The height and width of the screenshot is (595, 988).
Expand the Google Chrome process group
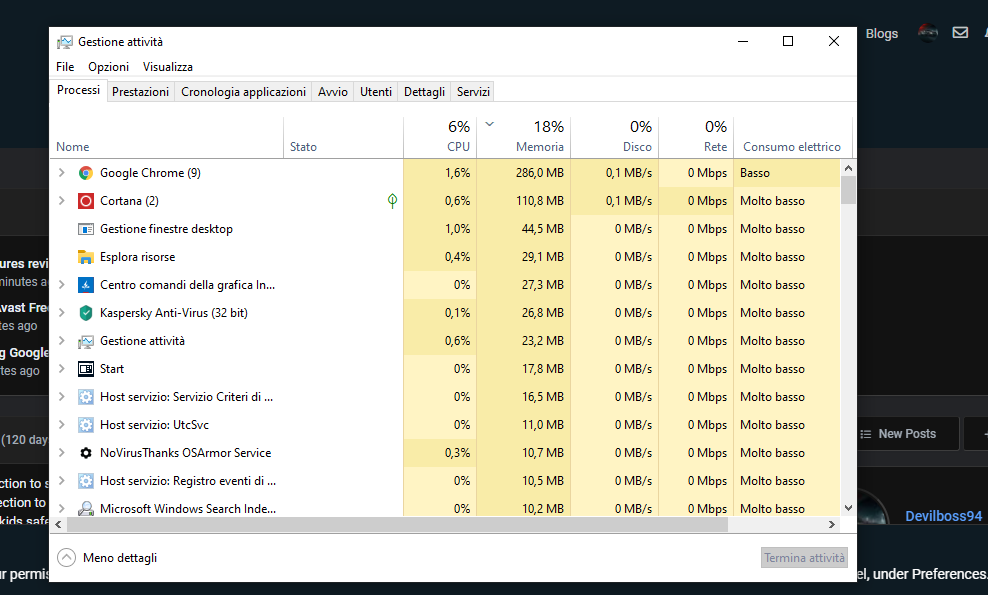point(61,173)
